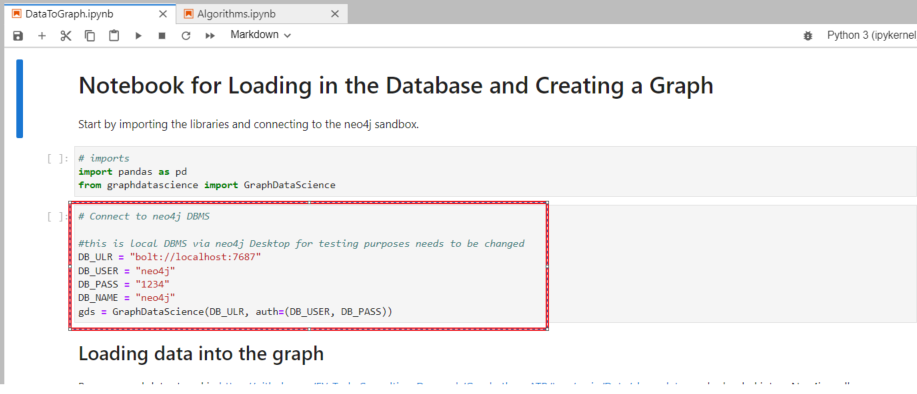Save the notebook with the floppy disk icon
917x394 pixels.
click(x=18, y=36)
